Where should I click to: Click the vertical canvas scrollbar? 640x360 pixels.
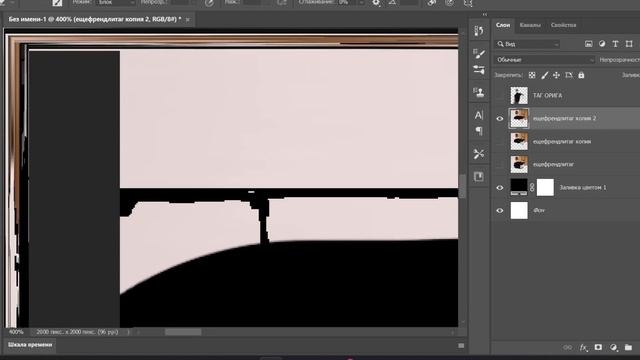462,186
